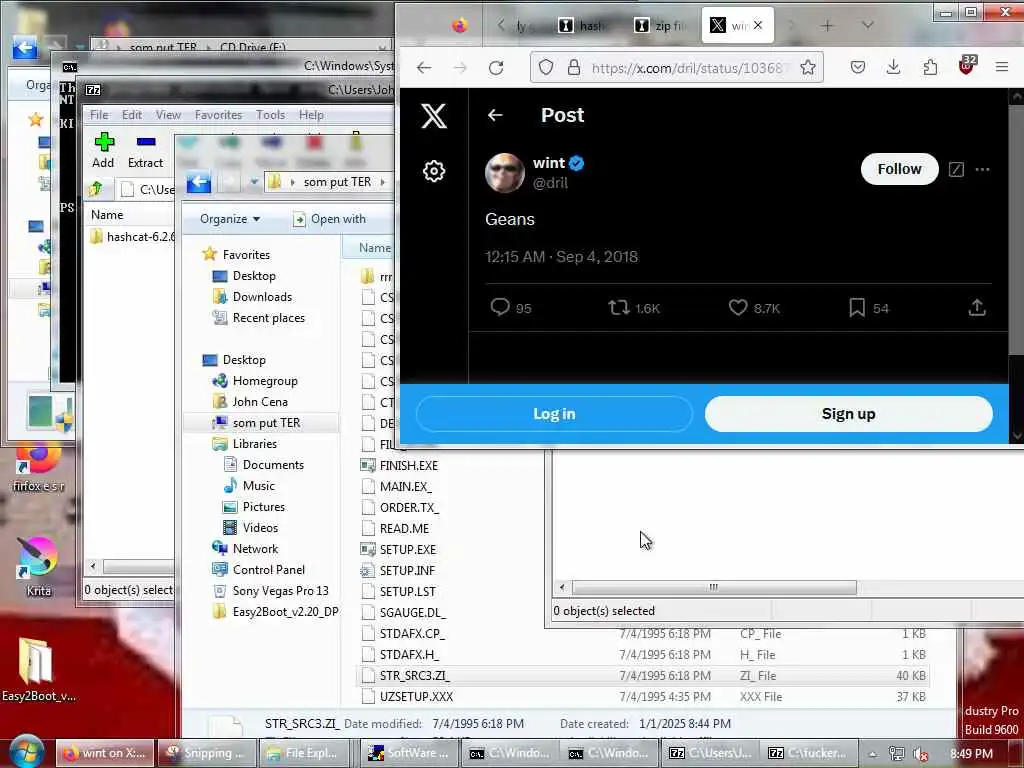Select hashcat-6.2.6 folder in 7-Zip
This screenshot has width=1024, height=768.
133,236
